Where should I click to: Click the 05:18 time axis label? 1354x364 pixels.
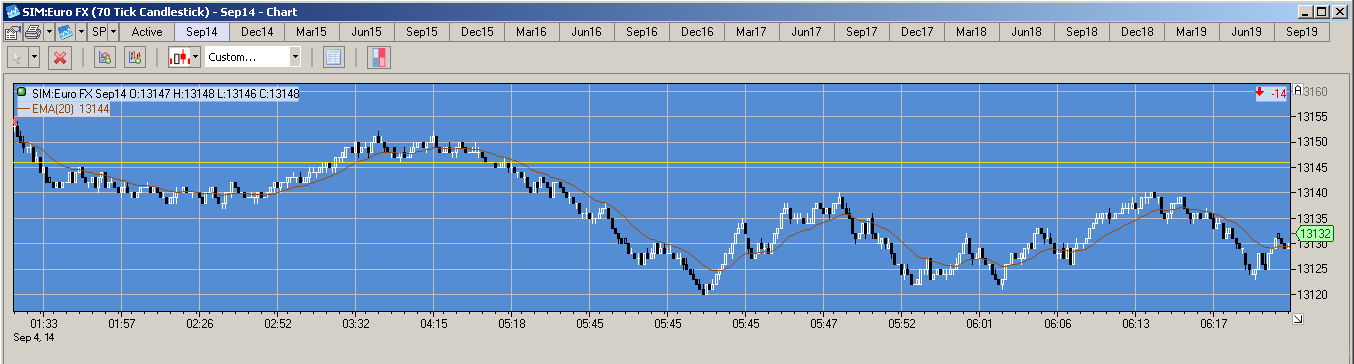pyautogui.click(x=511, y=325)
